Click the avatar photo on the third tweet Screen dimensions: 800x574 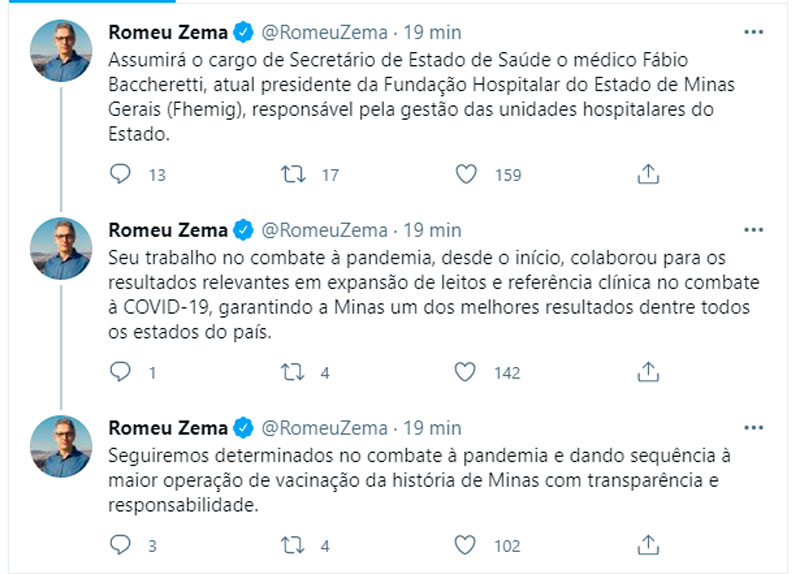coord(62,446)
